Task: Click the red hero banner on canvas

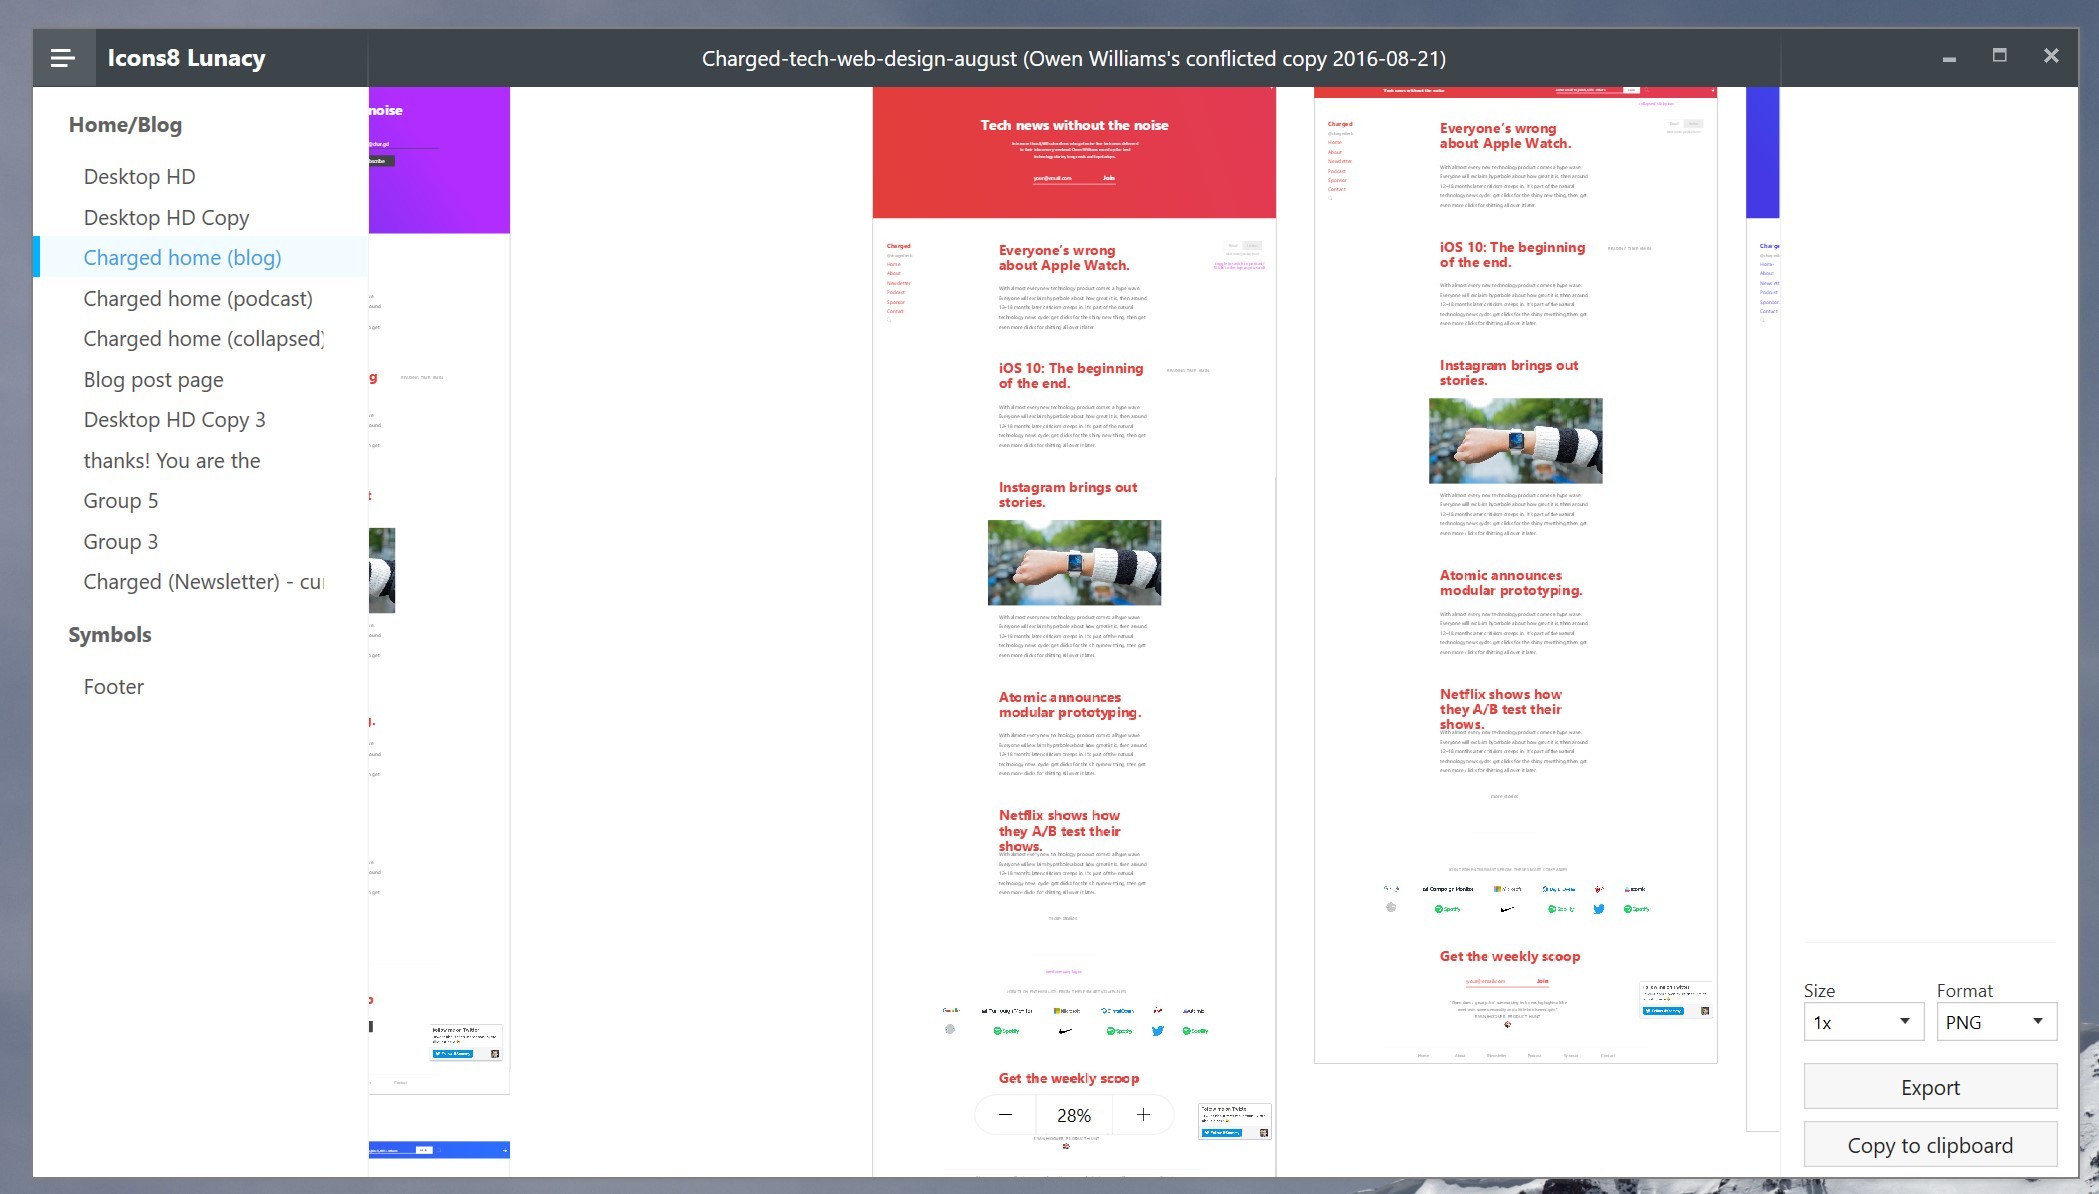Action: point(1074,152)
